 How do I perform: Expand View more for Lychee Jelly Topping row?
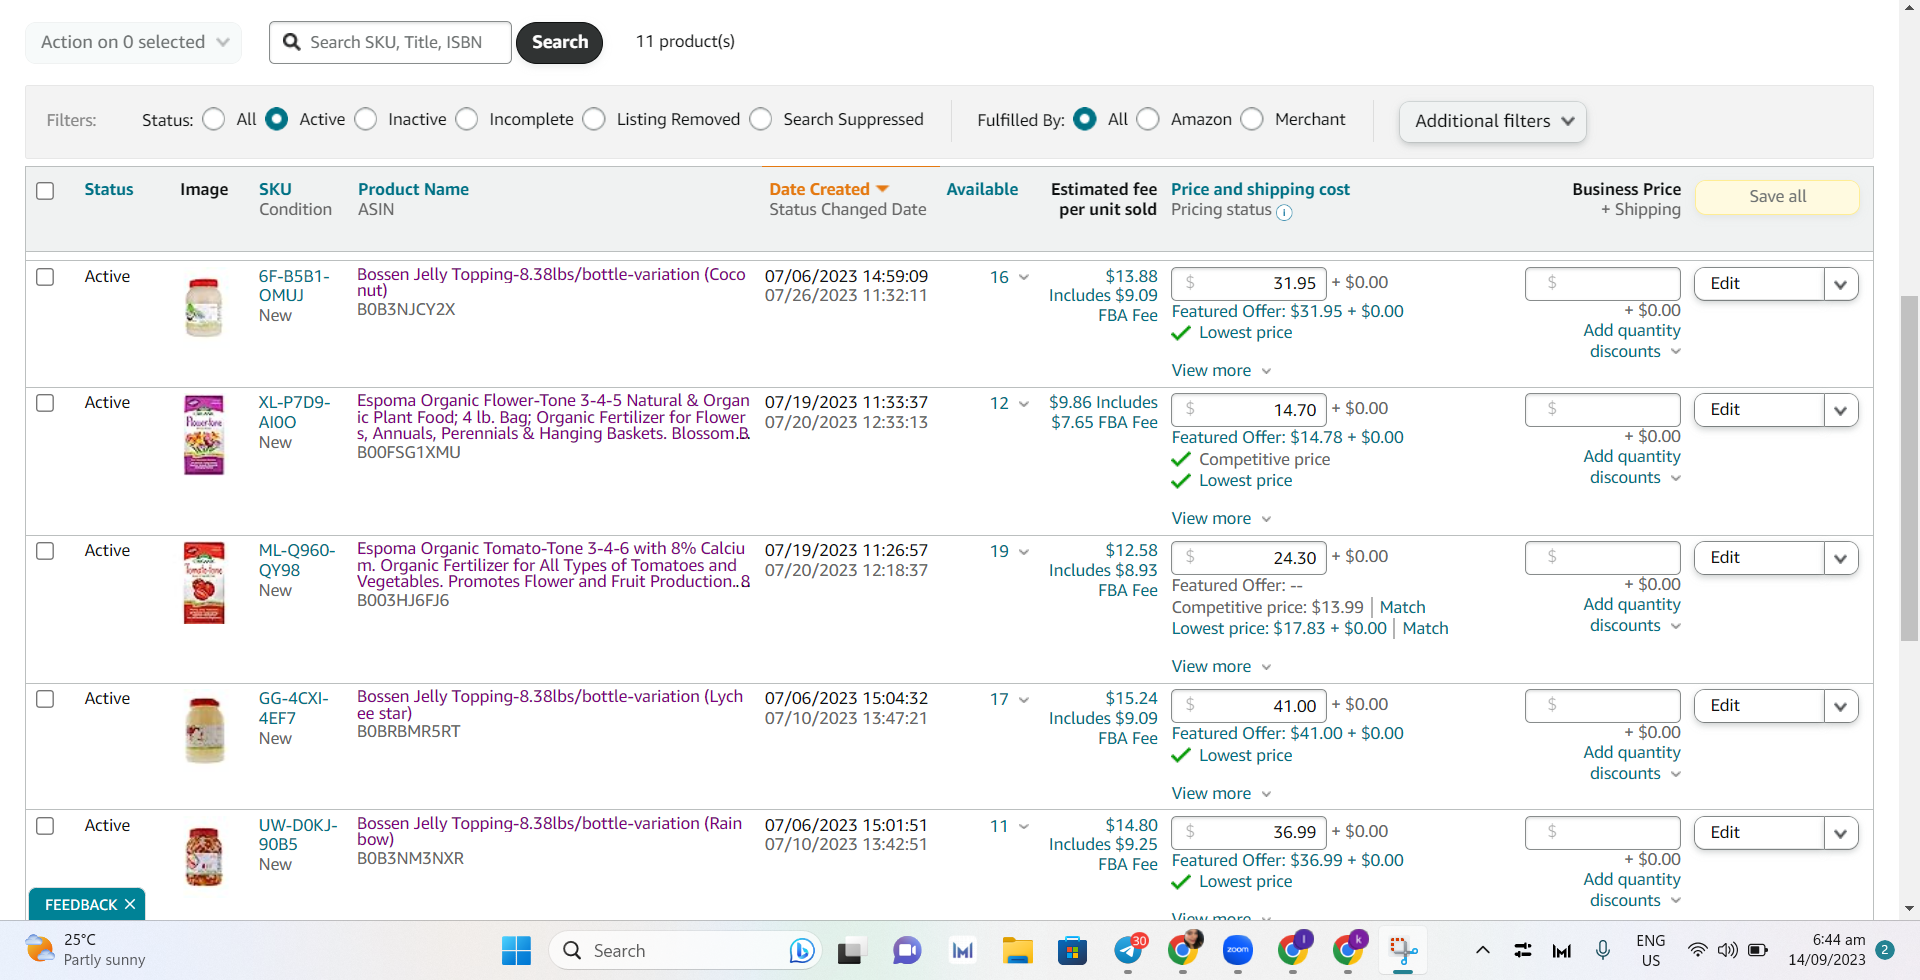(1221, 793)
